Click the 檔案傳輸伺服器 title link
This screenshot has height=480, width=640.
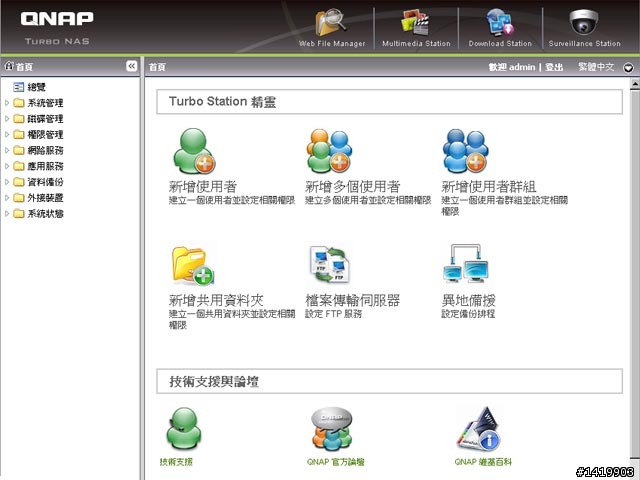coord(353,300)
